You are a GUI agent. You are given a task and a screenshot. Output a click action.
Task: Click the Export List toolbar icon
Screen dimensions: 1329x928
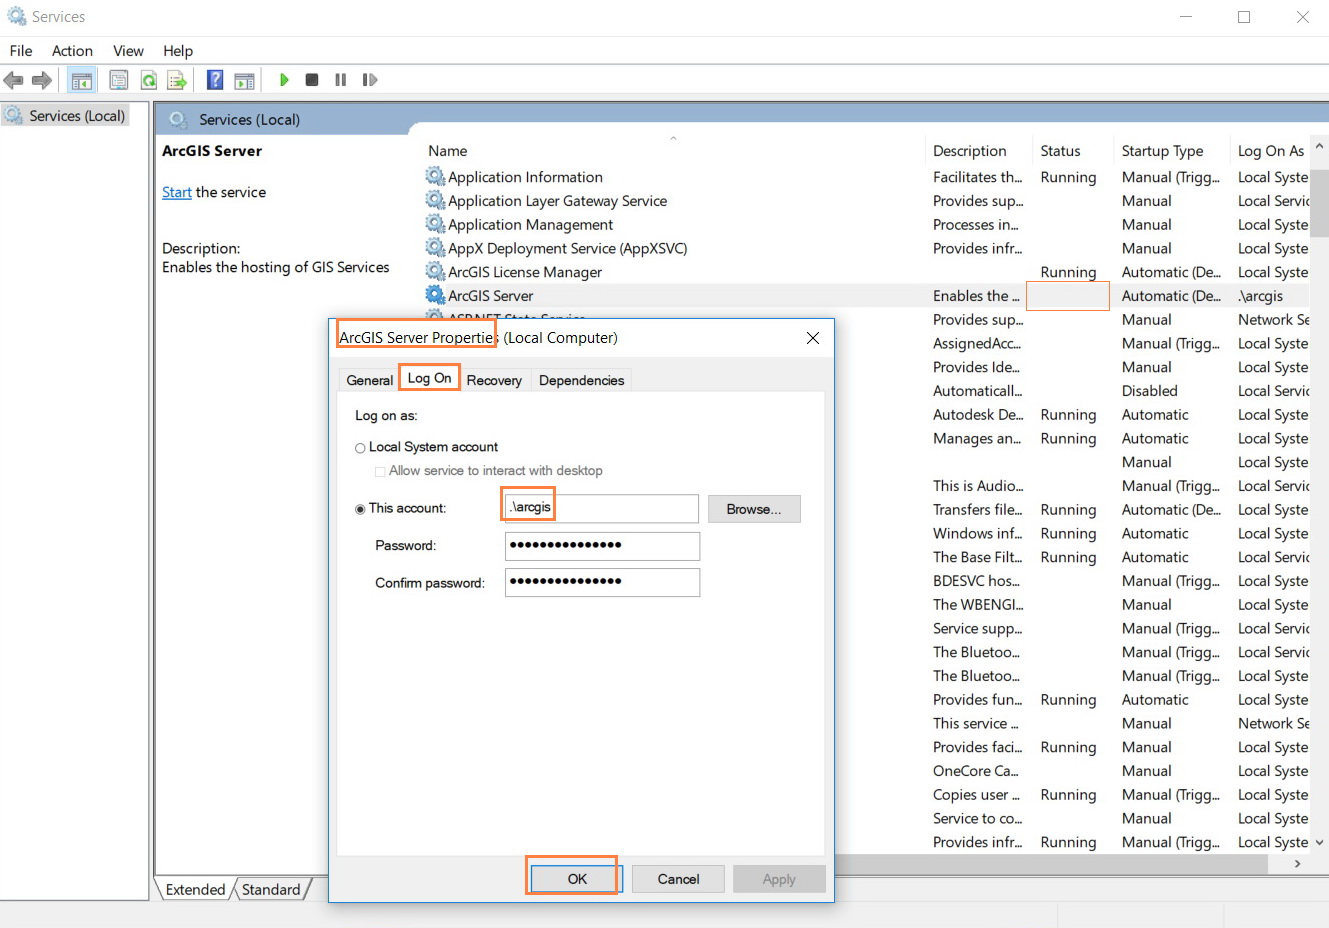coord(177,80)
